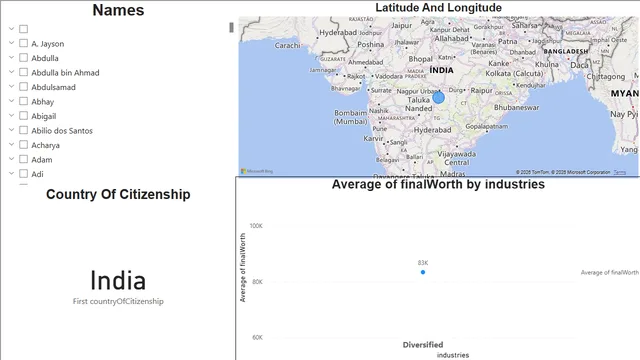This screenshot has height=360, width=640.
Task: Tick the Adi checkbox
Action: point(24,174)
